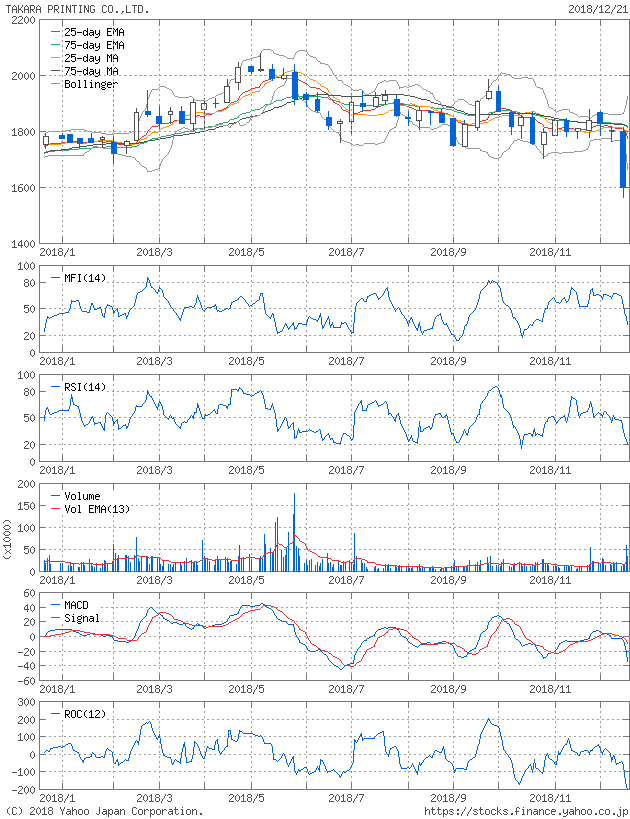Click the 2018/9 label below the ROC chart

coord(450,798)
